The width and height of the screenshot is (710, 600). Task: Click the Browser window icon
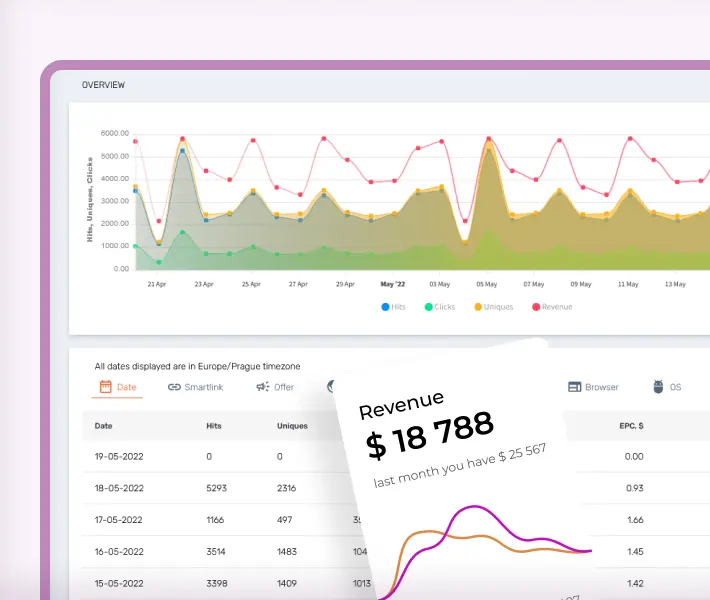point(575,387)
